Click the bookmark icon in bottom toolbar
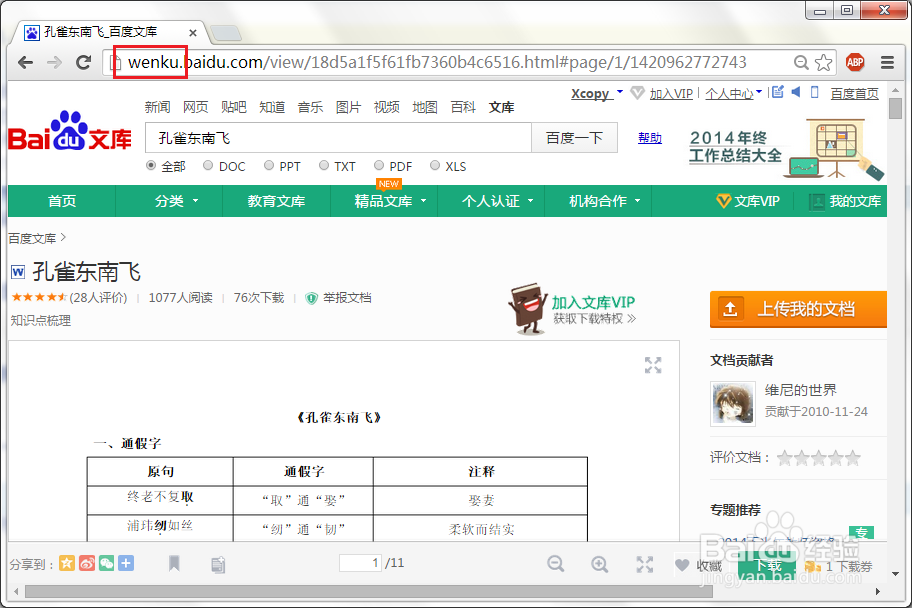The width and height of the screenshot is (912, 608). click(x=174, y=563)
